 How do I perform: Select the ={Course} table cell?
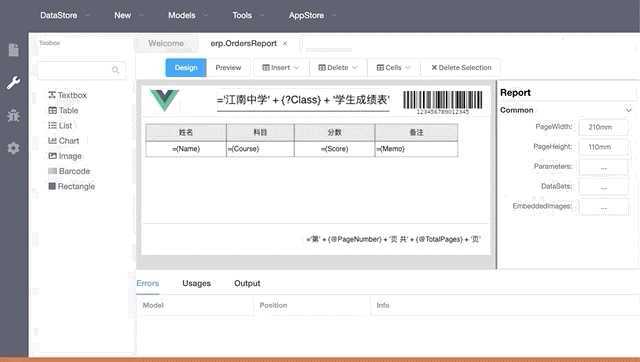pyautogui.click(x=260, y=149)
